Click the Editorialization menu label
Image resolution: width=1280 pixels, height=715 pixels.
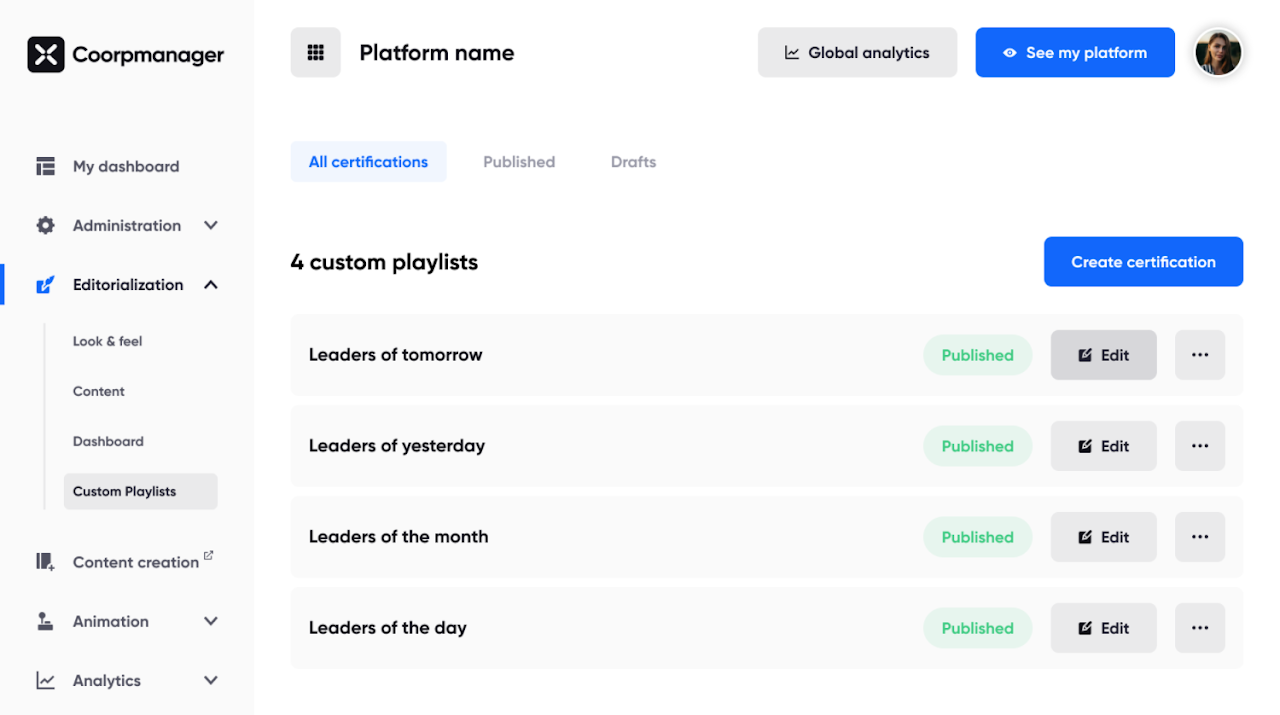pos(128,285)
